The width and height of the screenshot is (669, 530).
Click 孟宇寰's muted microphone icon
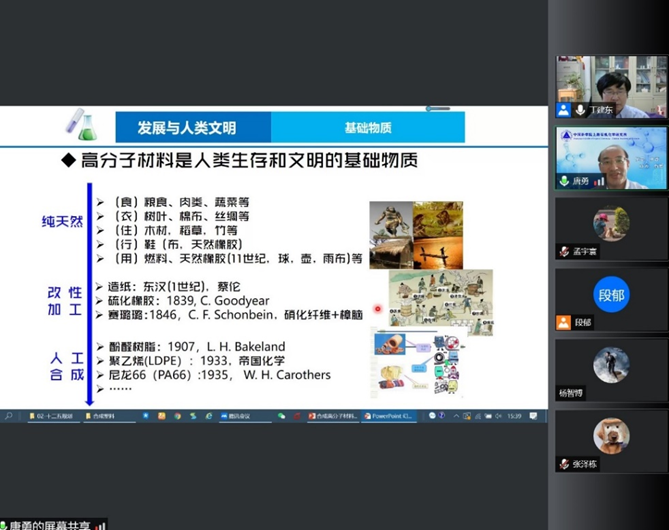(x=564, y=252)
